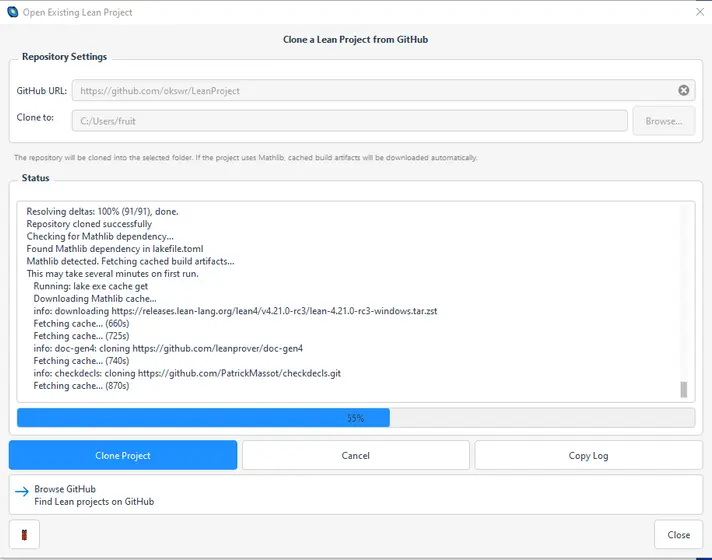Click the lean-4.21.0-rc3 download URL log line
Image resolution: width=712 pixels, height=560 pixels.
pyautogui.click(x=235, y=311)
